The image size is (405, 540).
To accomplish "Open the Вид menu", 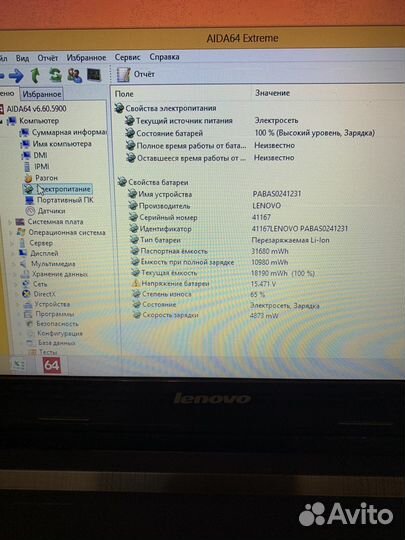I will 22,58.
